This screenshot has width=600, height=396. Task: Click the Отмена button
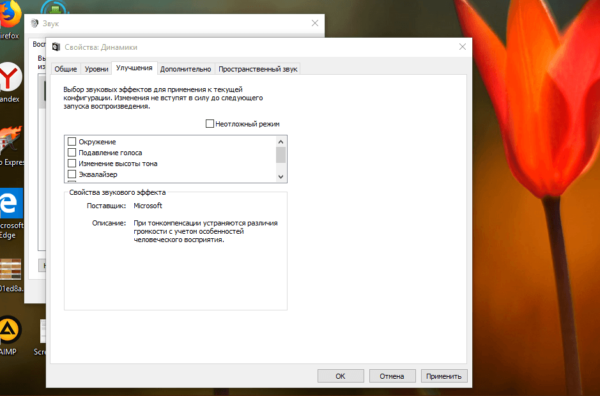(x=392, y=376)
